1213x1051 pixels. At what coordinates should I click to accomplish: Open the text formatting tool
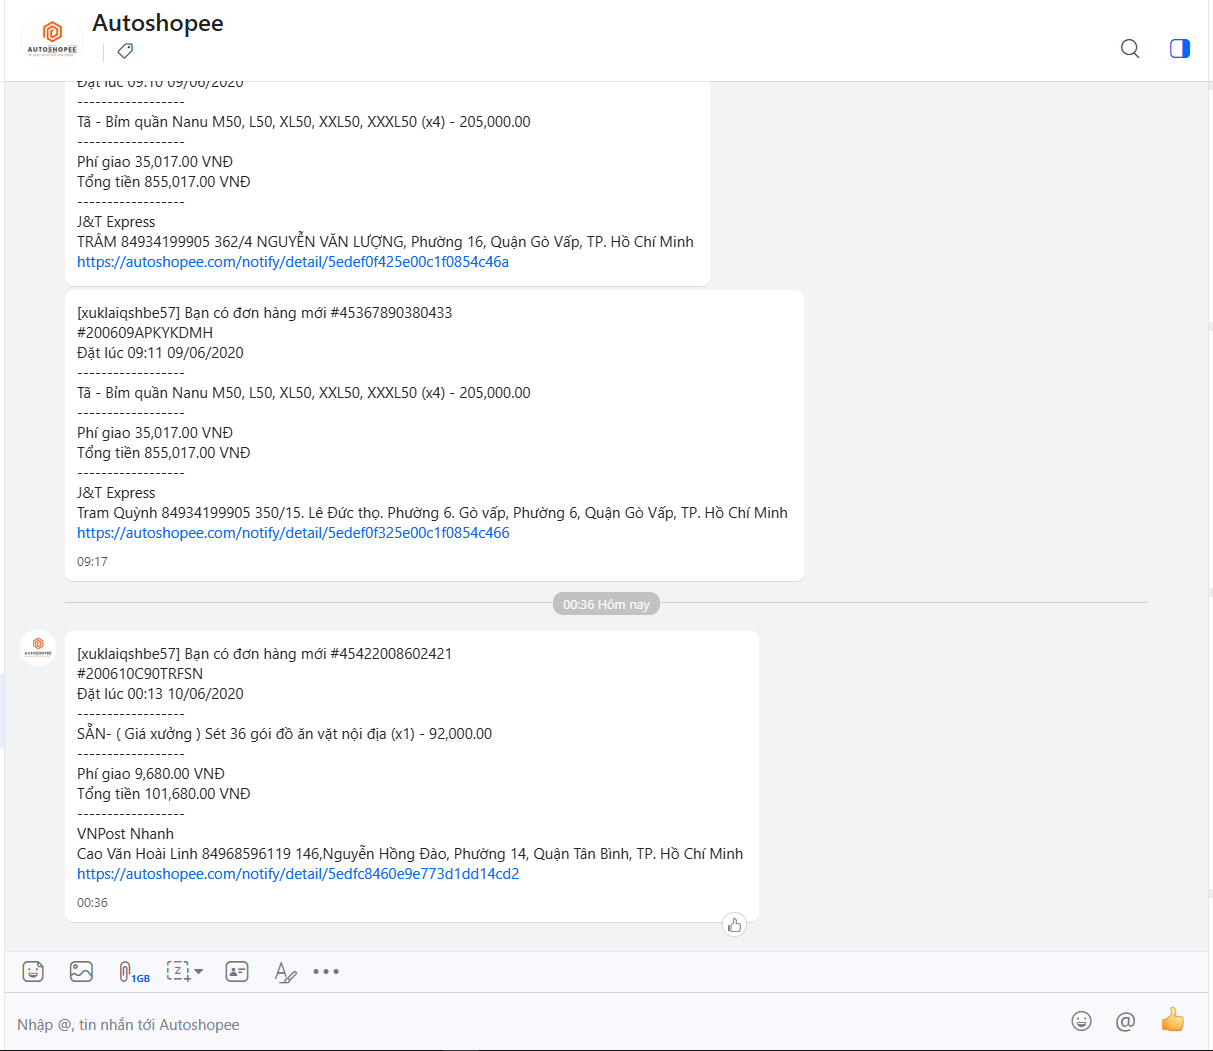[285, 972]
